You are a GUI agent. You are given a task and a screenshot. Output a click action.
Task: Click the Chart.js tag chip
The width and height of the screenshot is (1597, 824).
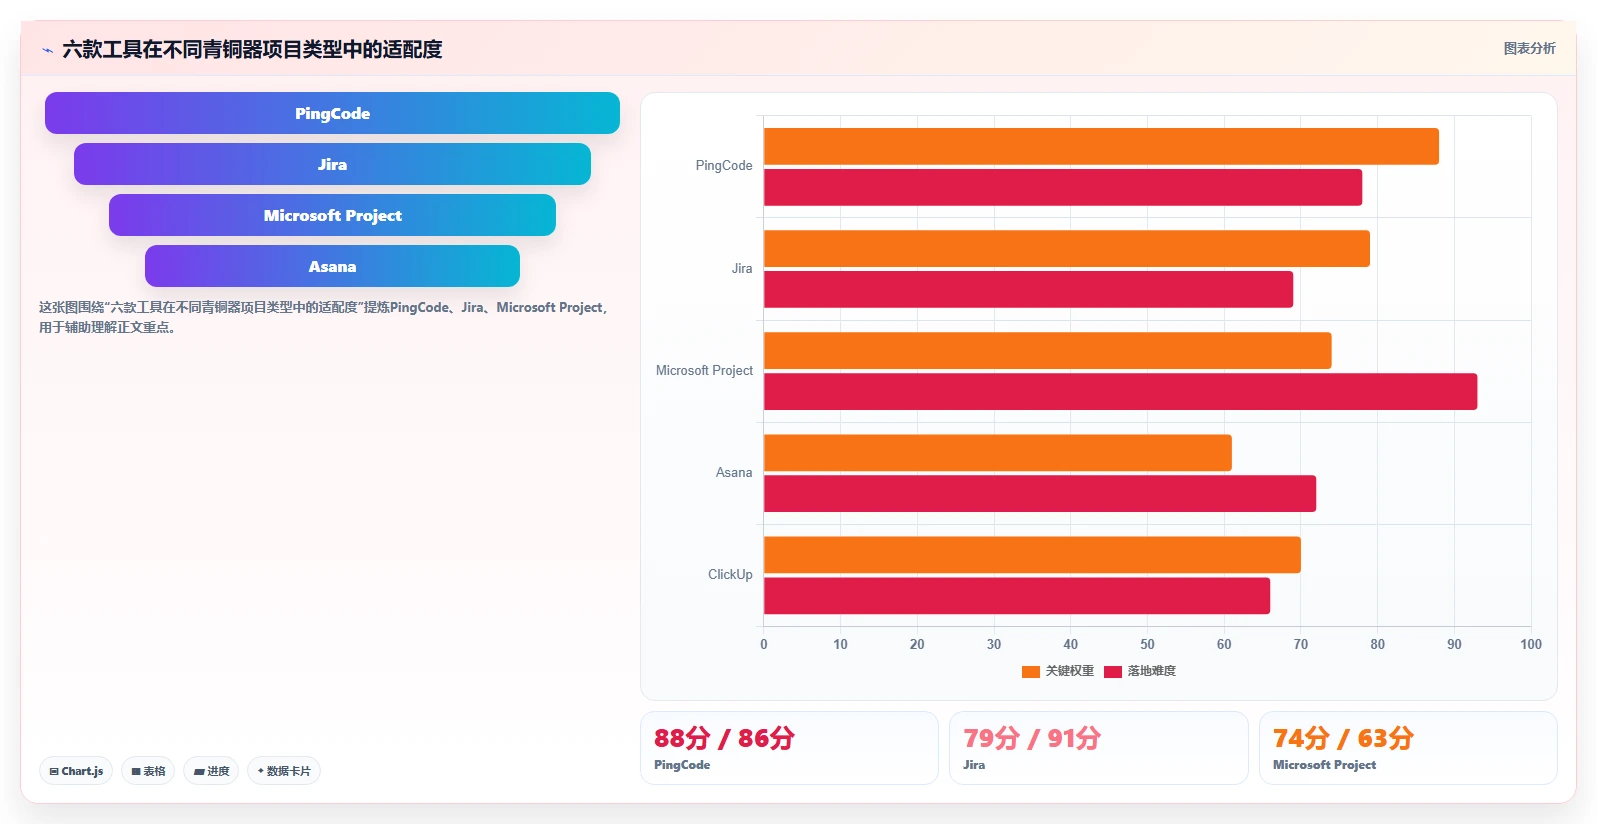point(76,771)
